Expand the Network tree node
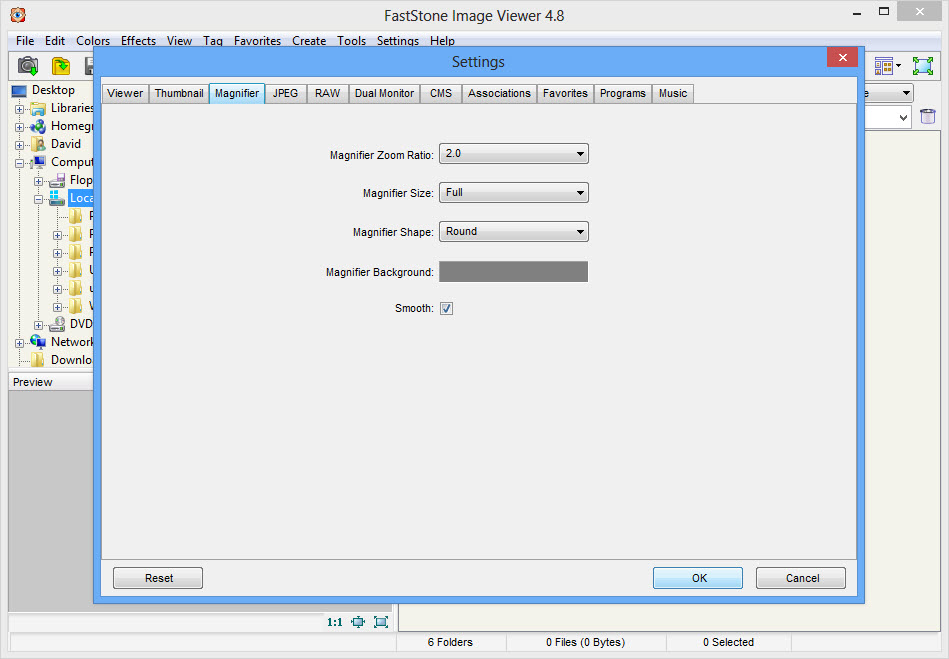Screen dimensions: 949x659 19,343
